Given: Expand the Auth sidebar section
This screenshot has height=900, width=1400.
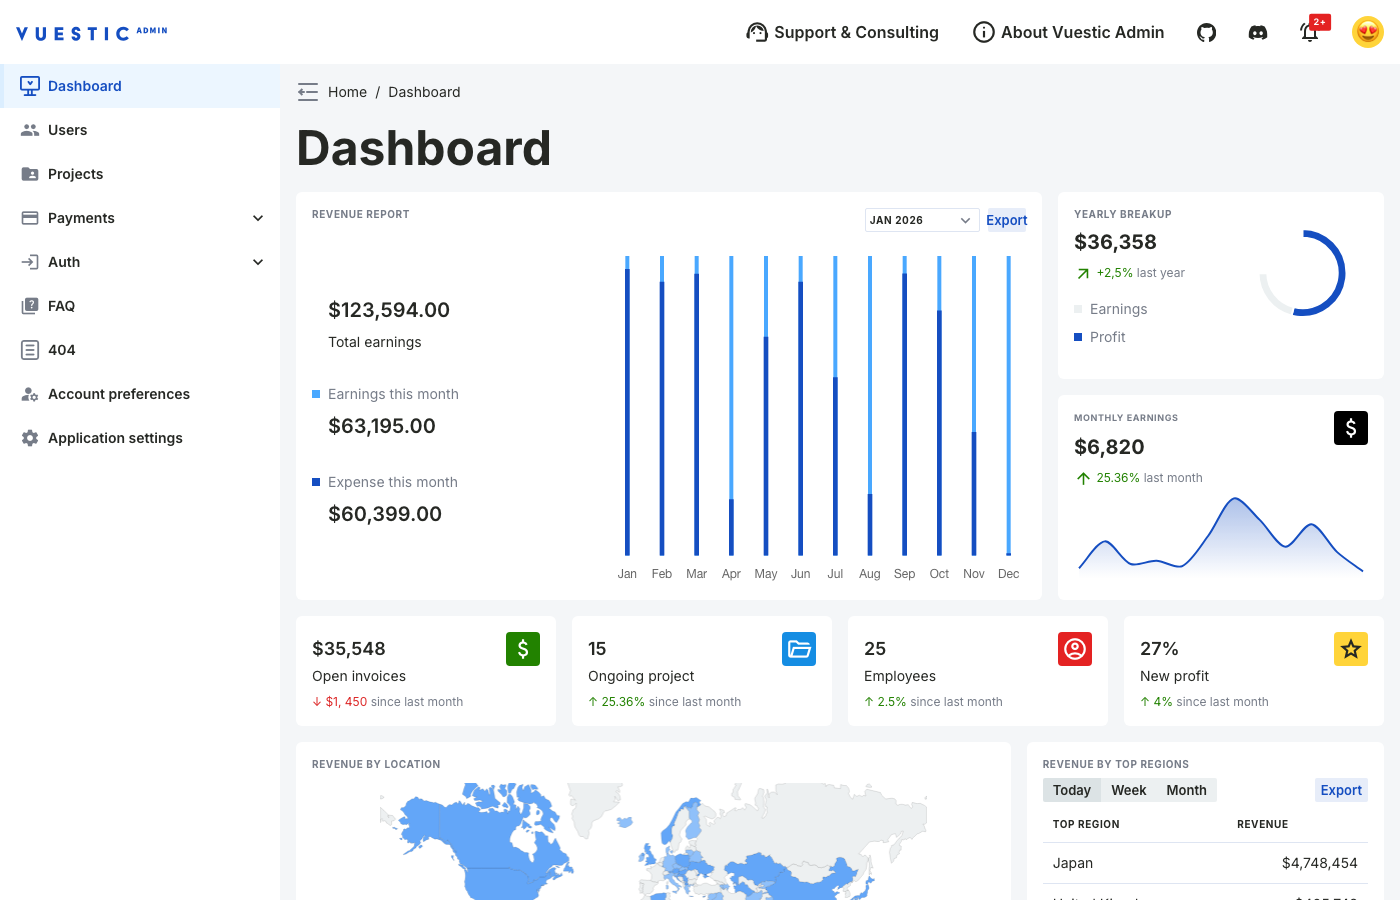Looking at the screenshot, I should coord(140,262).
